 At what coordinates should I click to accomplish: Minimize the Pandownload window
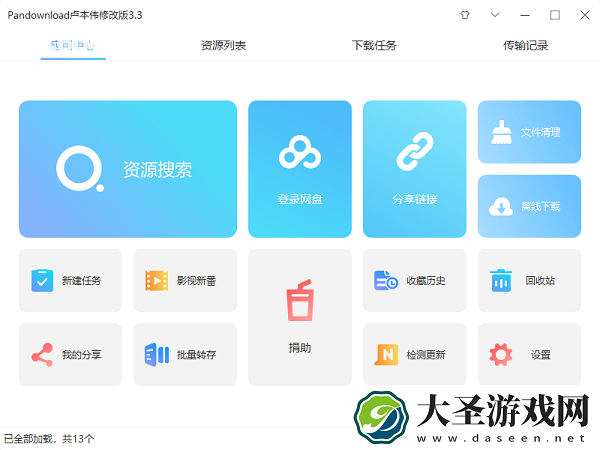[525, 15]
